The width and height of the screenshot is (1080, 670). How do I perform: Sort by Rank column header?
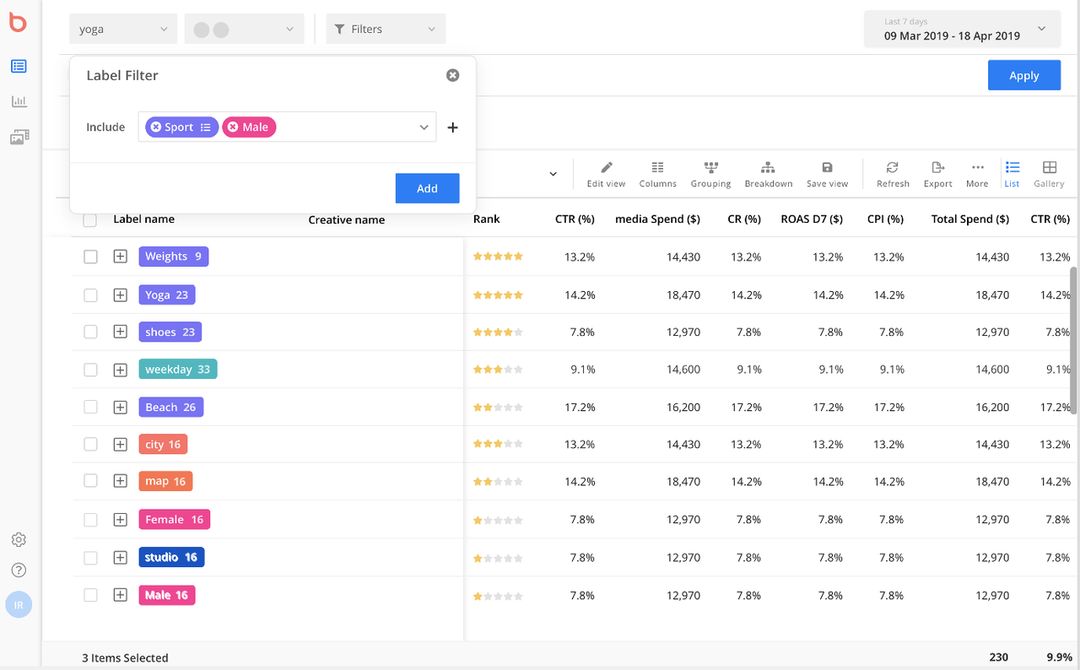point(486,219)
